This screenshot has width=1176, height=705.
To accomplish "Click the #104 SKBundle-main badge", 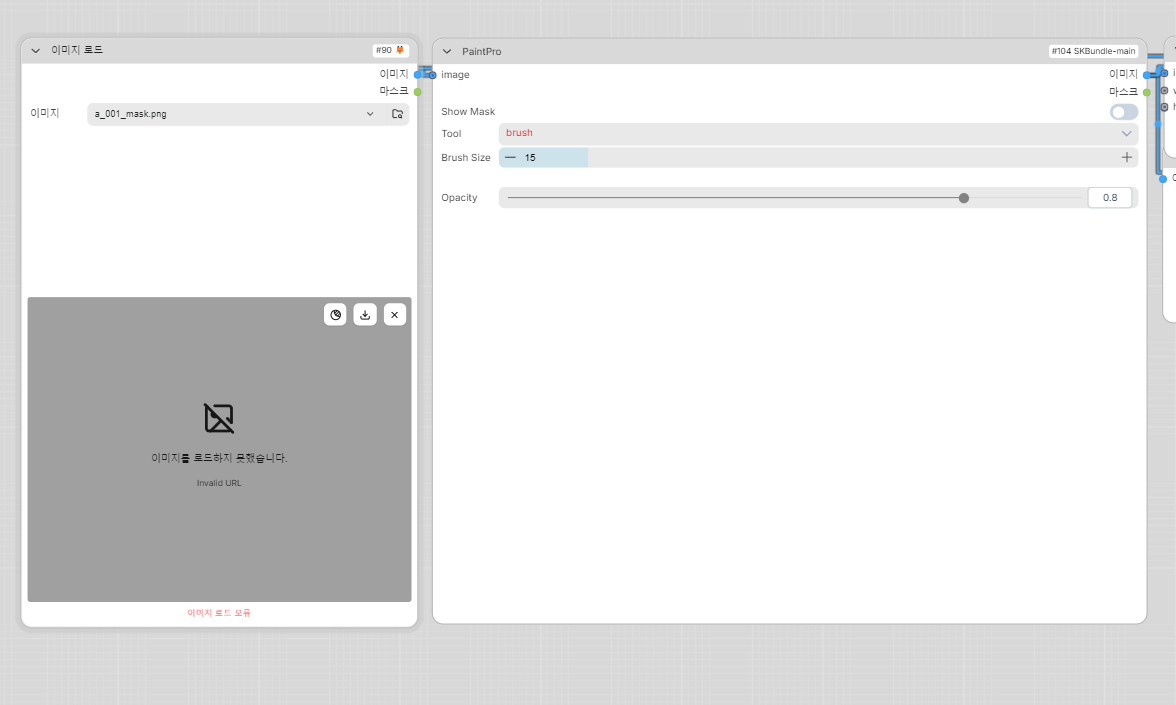I will (x=1093, y=51).
